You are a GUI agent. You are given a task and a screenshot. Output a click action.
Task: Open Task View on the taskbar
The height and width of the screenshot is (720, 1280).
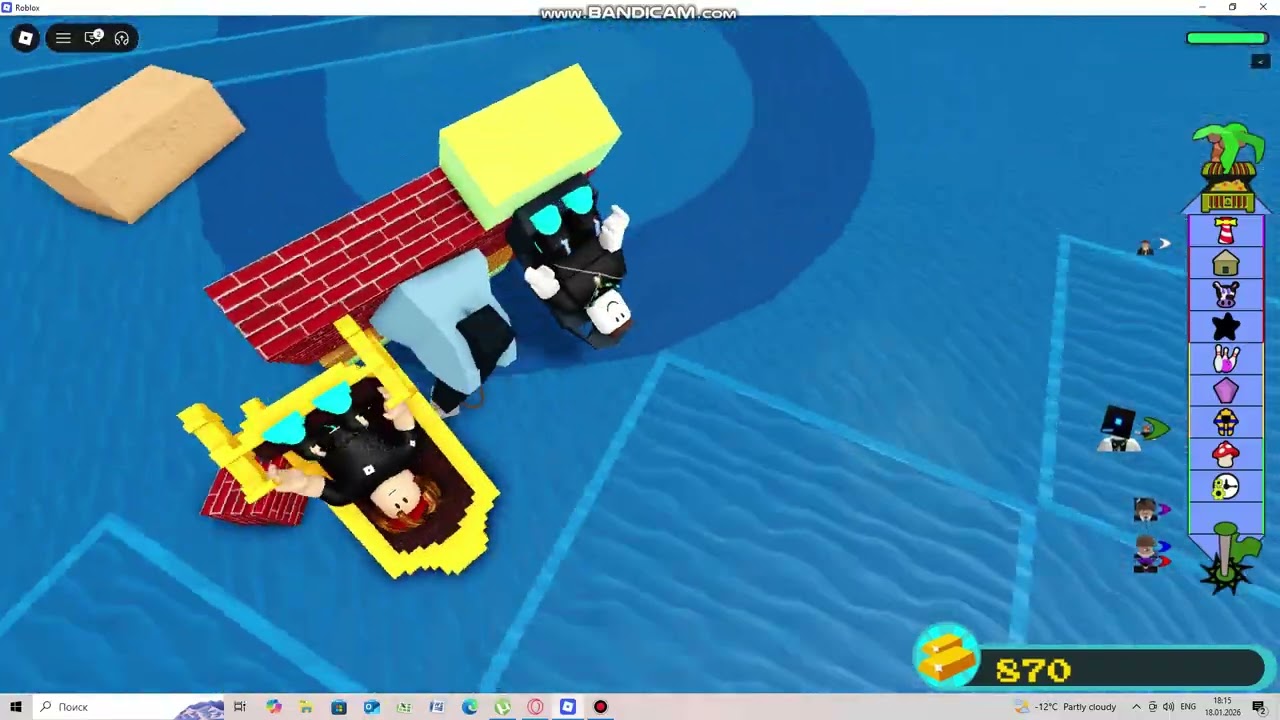click(240, 707)
